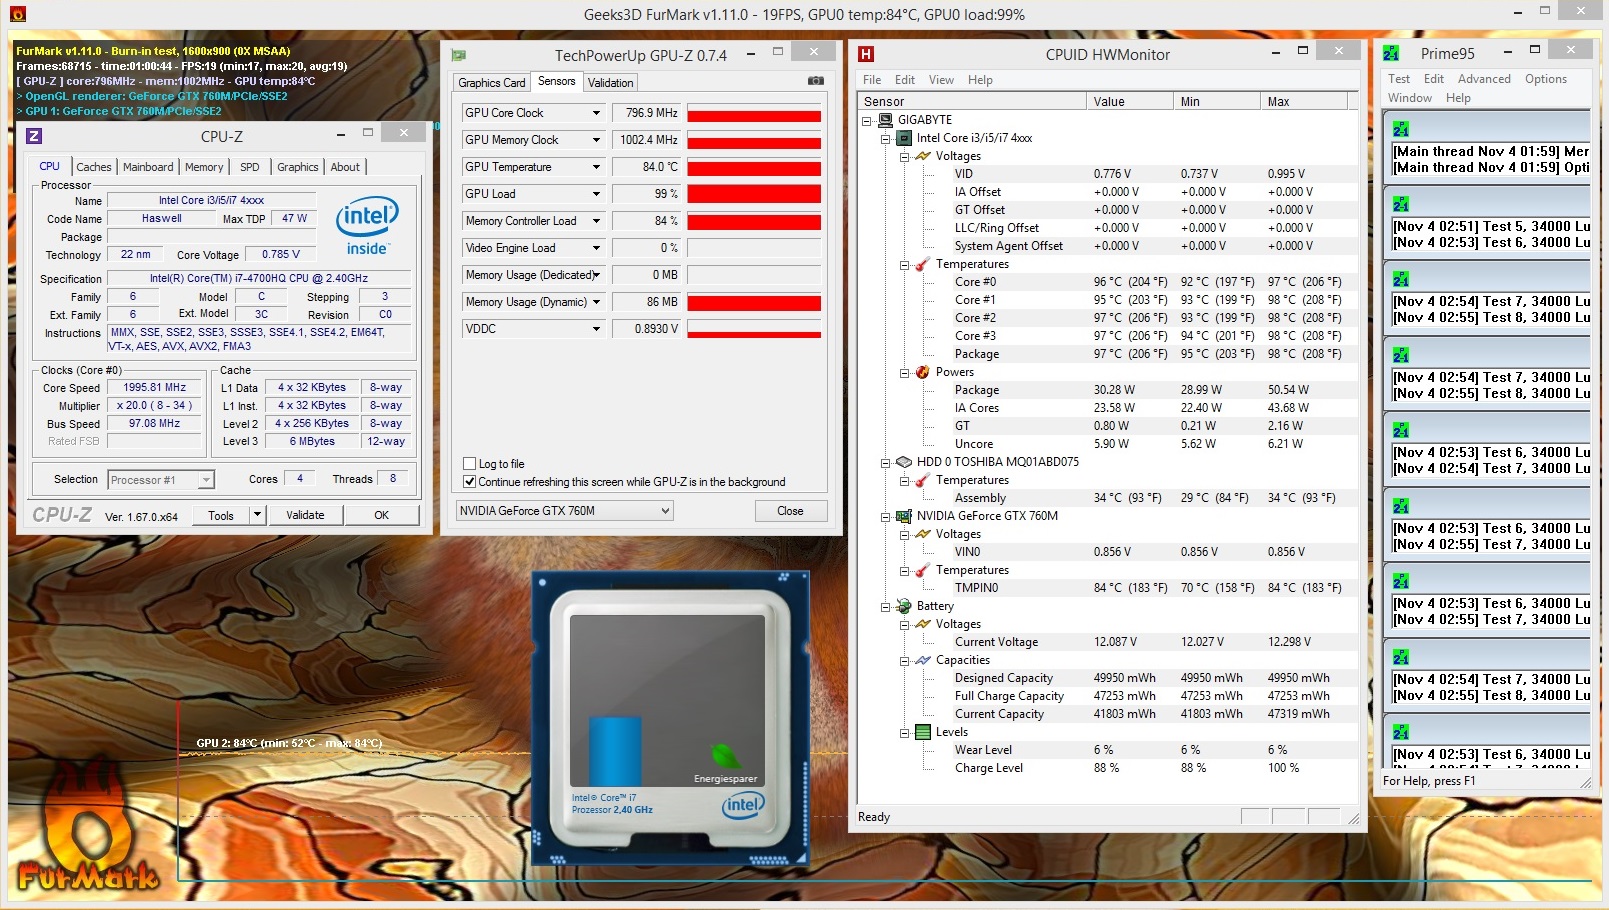
Task: Open the Memory Usage (Dedicated) dropdown
Action: pyautogui.click(x=596, y=275)
